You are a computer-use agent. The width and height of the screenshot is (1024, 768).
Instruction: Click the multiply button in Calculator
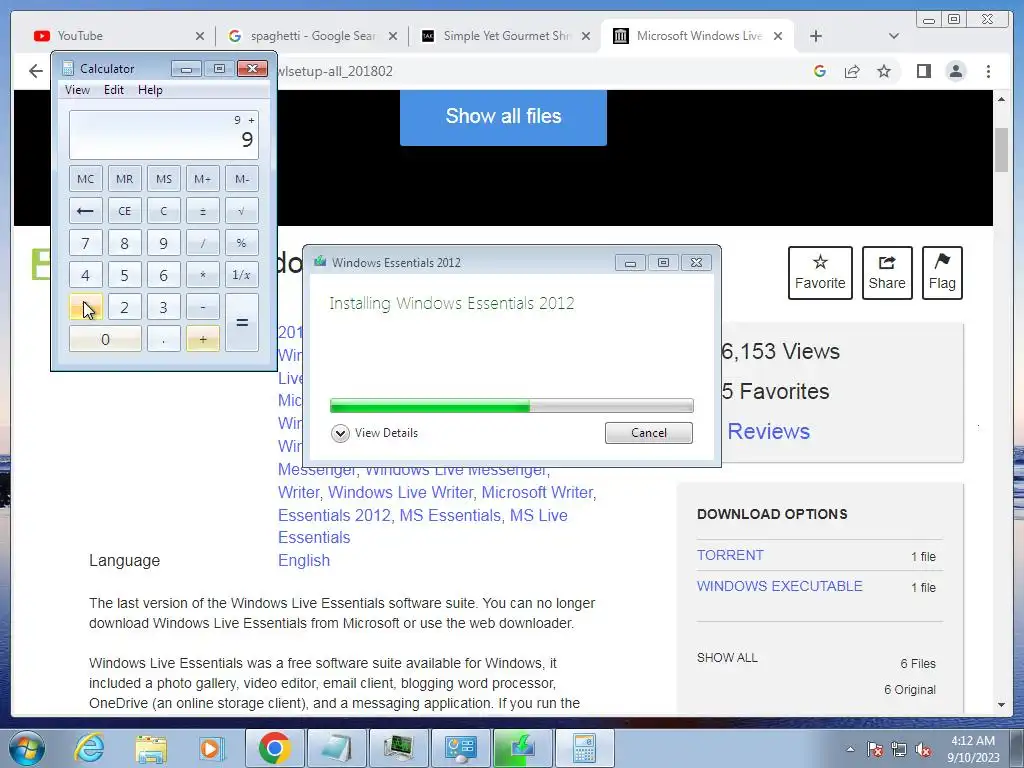point(202,275)
